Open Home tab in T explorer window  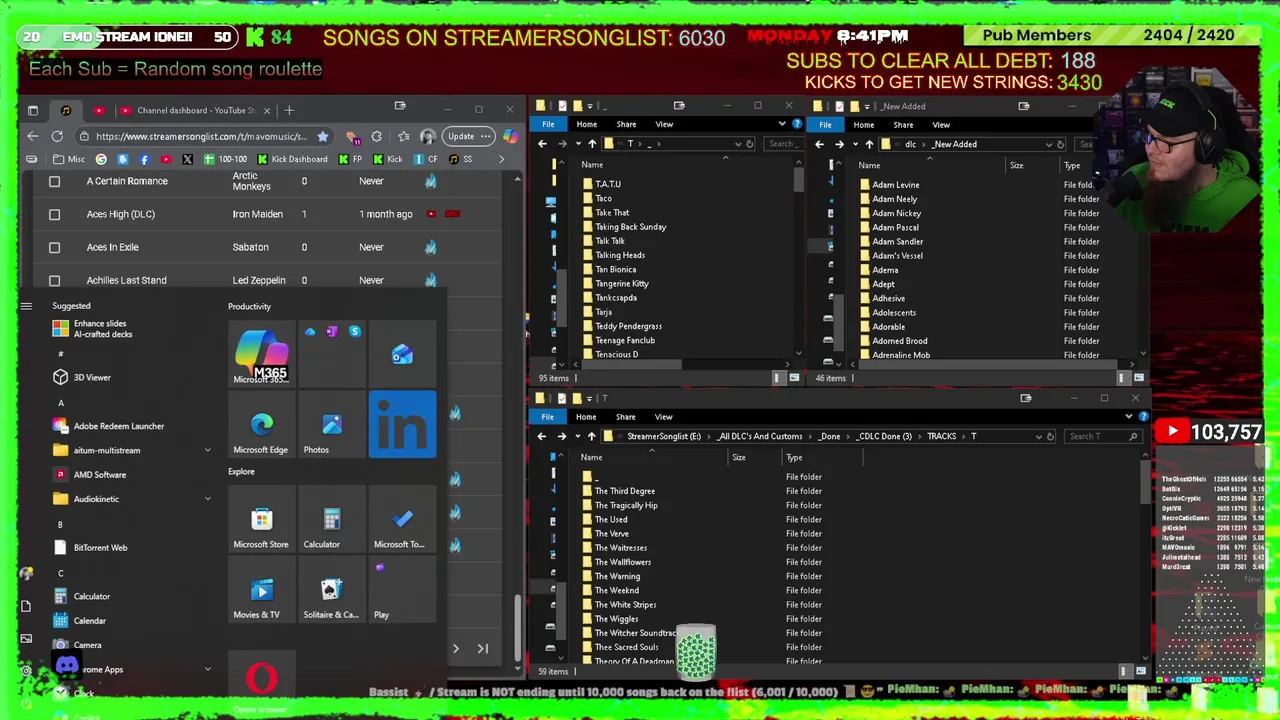[587, 124]
